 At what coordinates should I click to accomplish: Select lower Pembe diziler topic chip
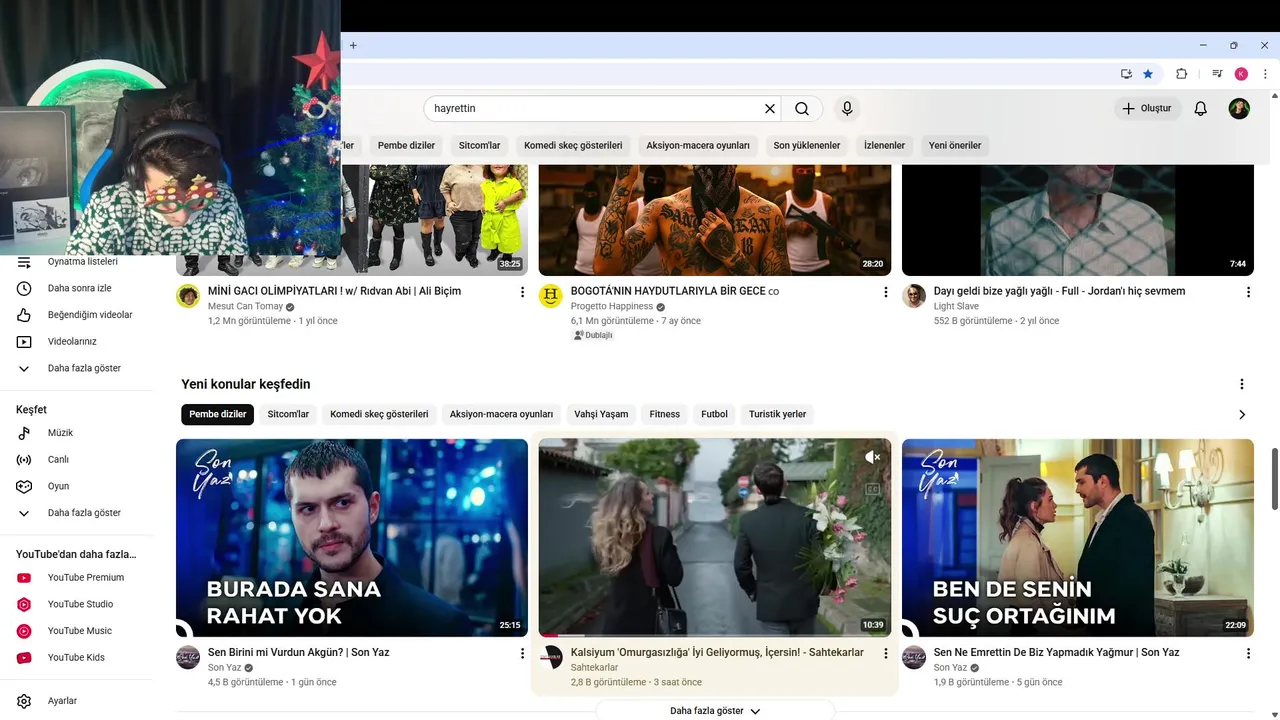218,414
